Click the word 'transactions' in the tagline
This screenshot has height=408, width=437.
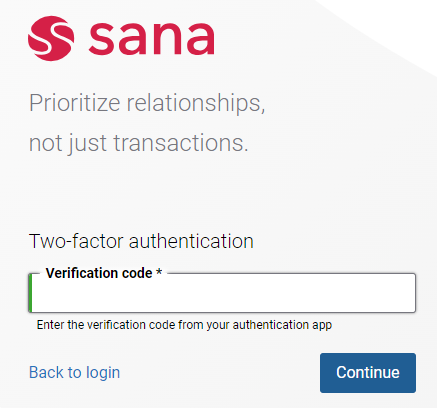(181, 143)
